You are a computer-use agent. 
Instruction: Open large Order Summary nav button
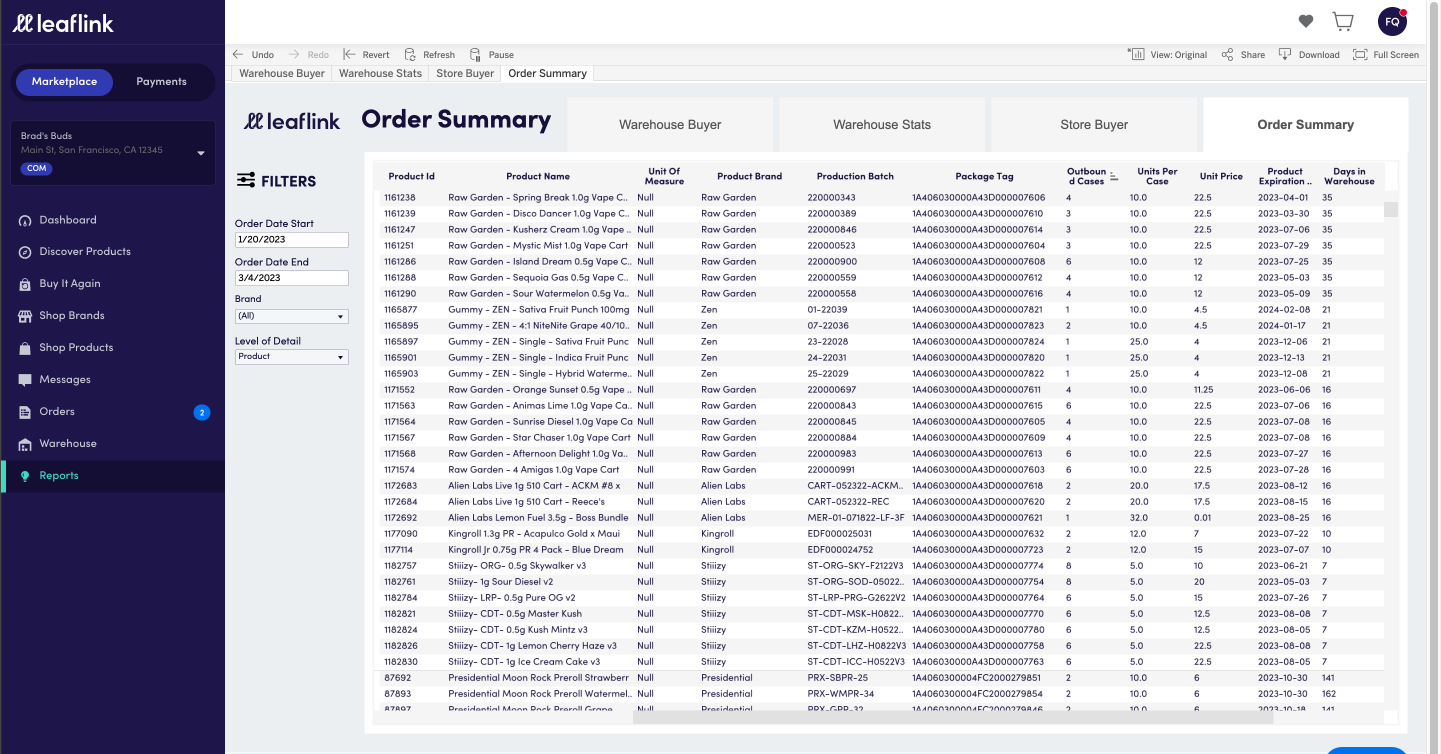pos(1306,125)
